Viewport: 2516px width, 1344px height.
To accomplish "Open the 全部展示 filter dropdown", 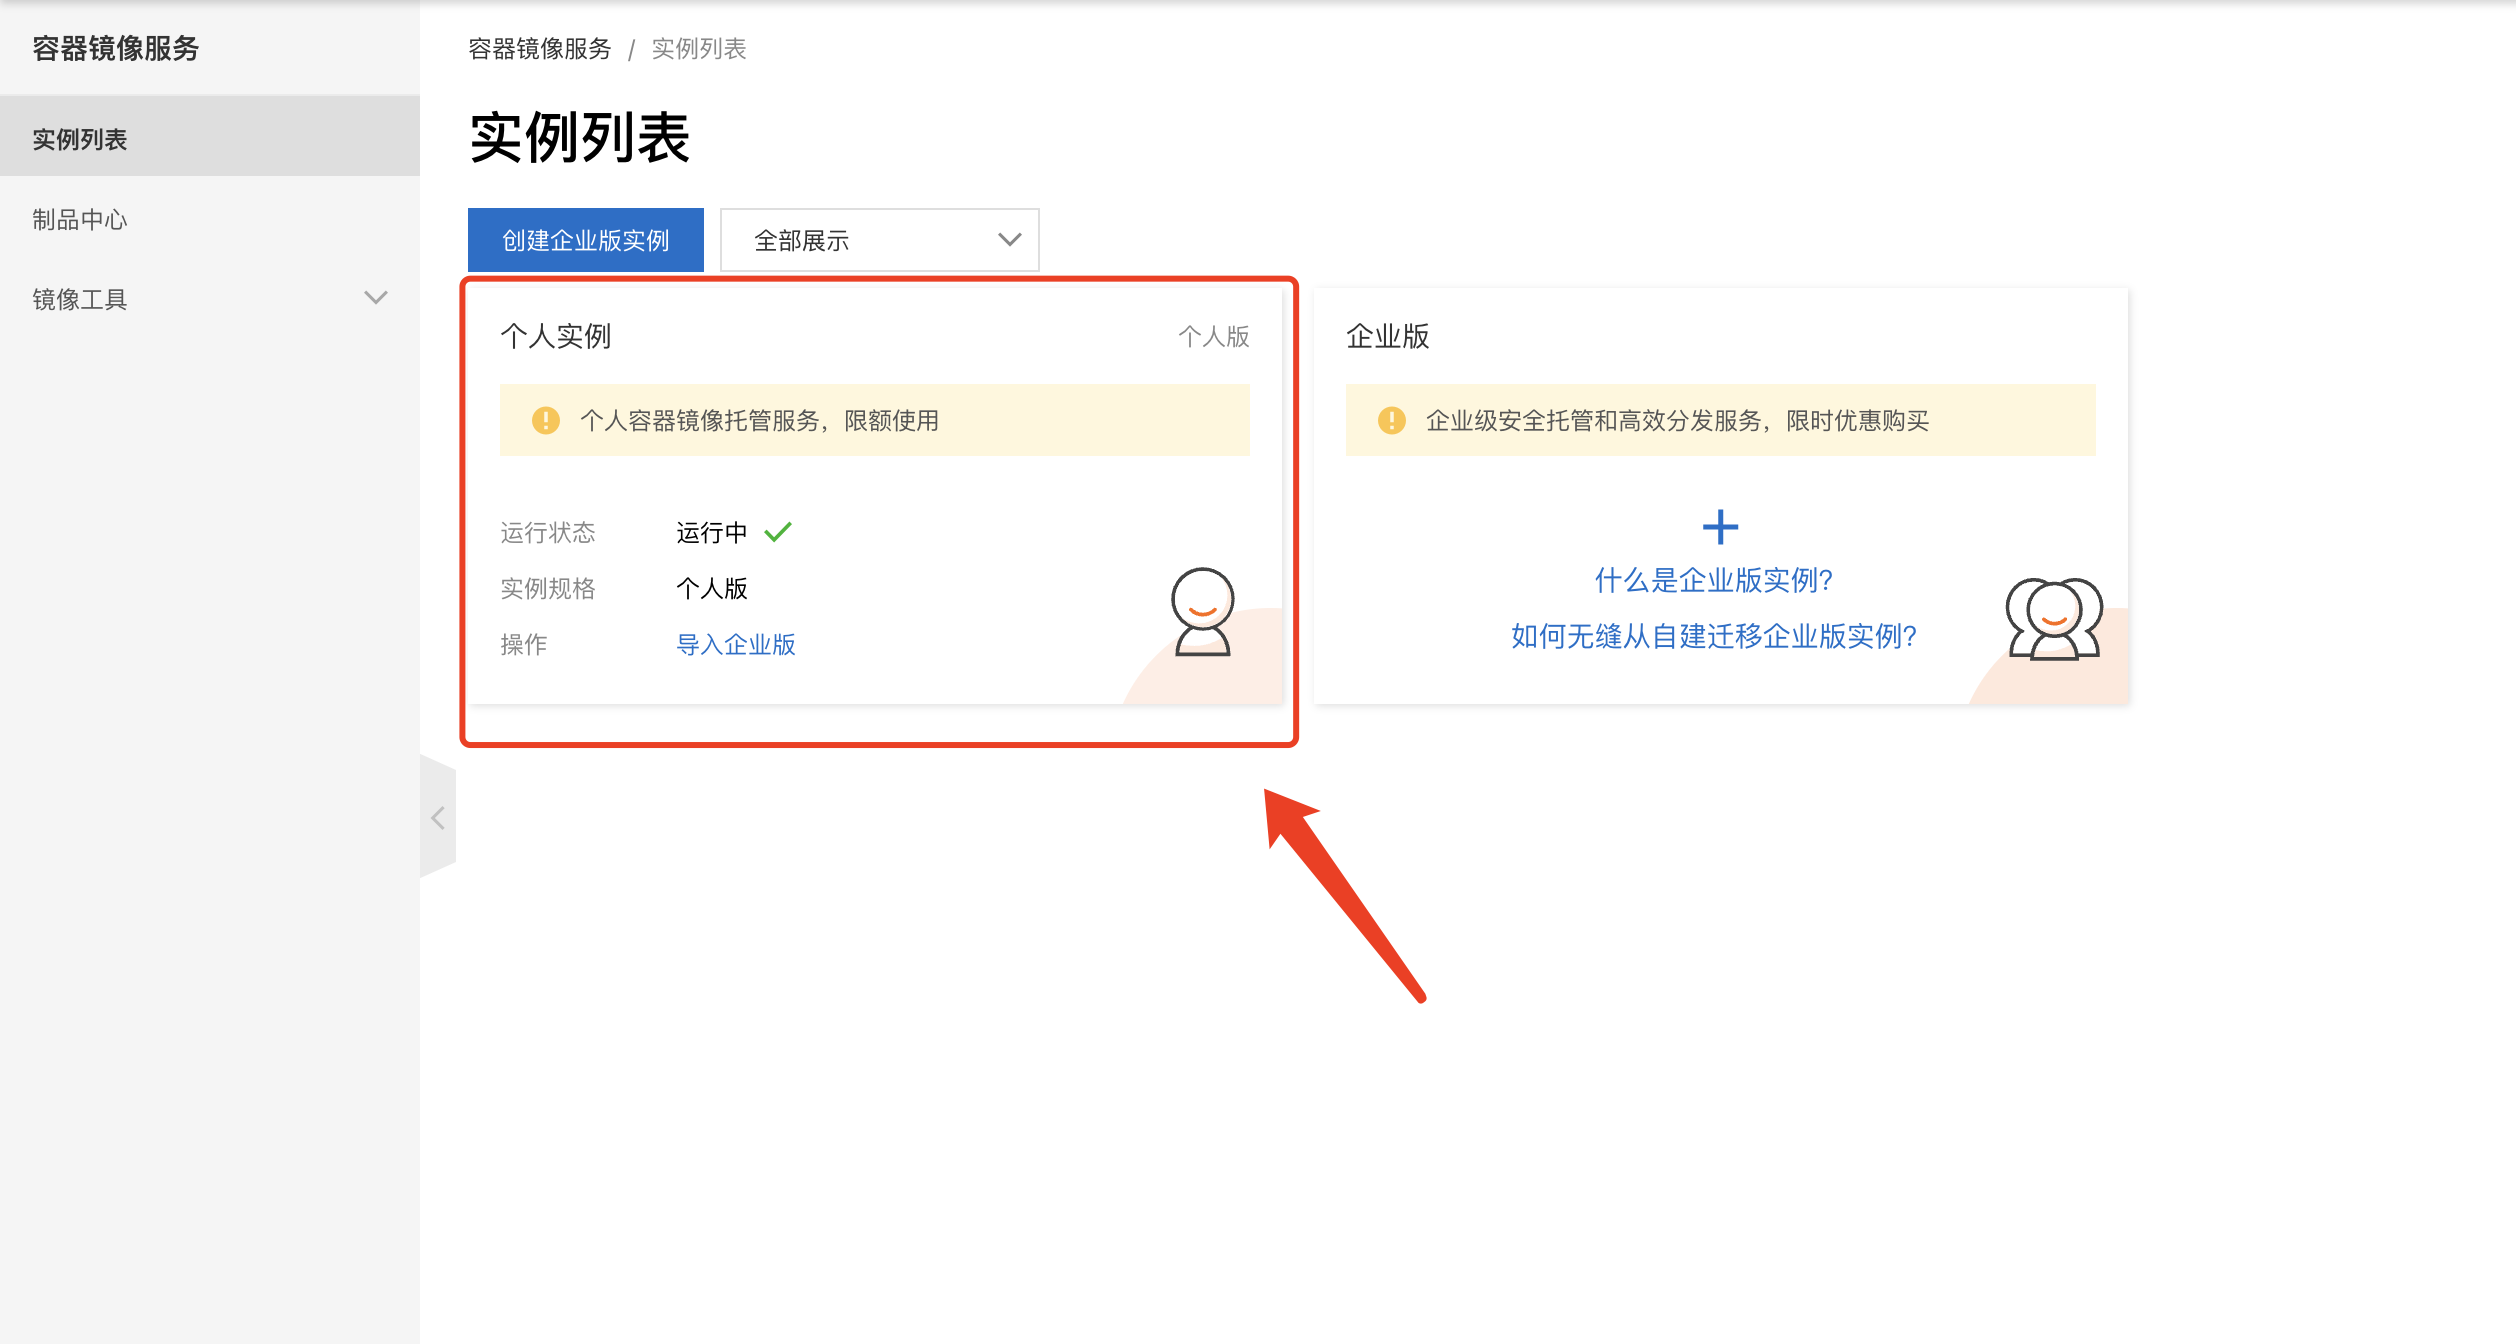I will pyautogui.click(x=879, y=240).
